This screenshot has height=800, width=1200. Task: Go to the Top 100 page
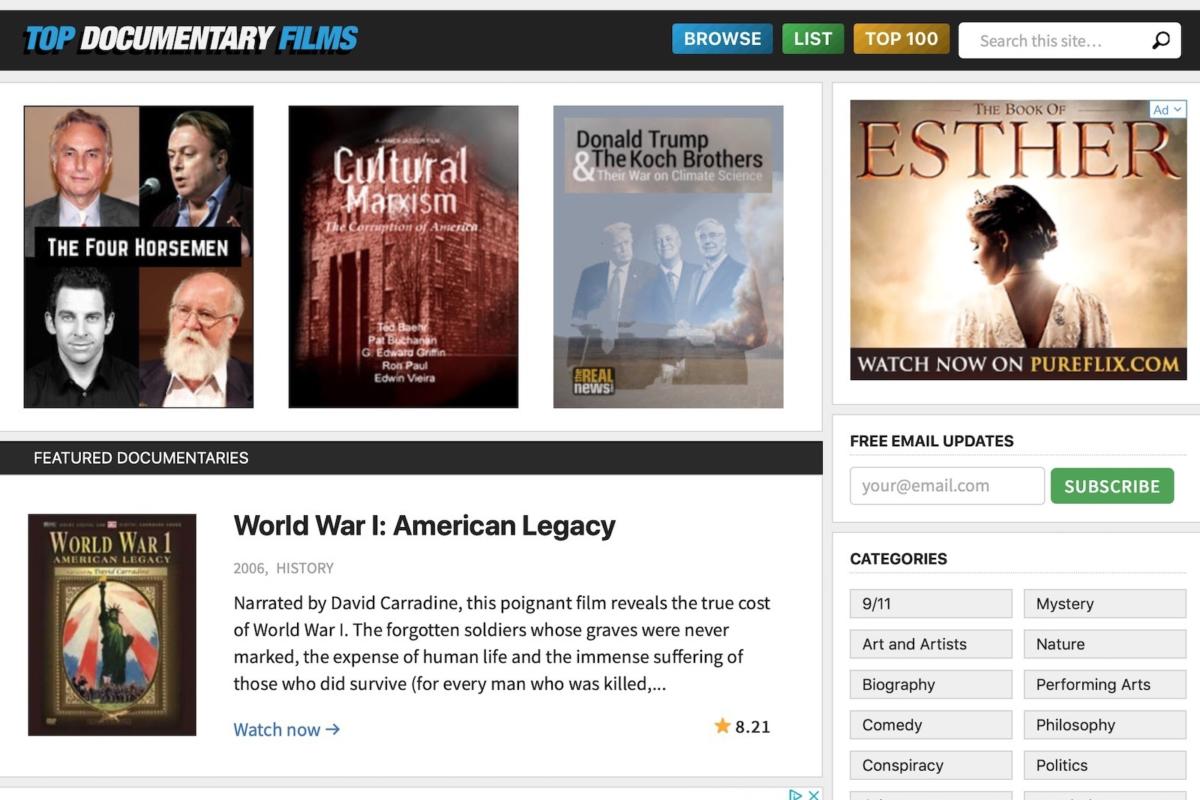901,39
